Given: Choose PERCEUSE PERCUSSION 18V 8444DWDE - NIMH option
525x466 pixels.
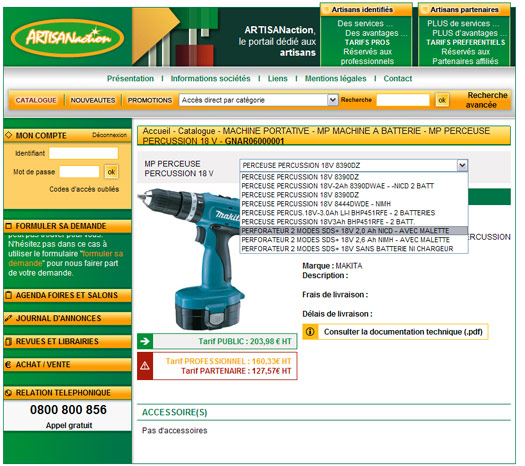Looking at the screenshot, I should point(316,204).
